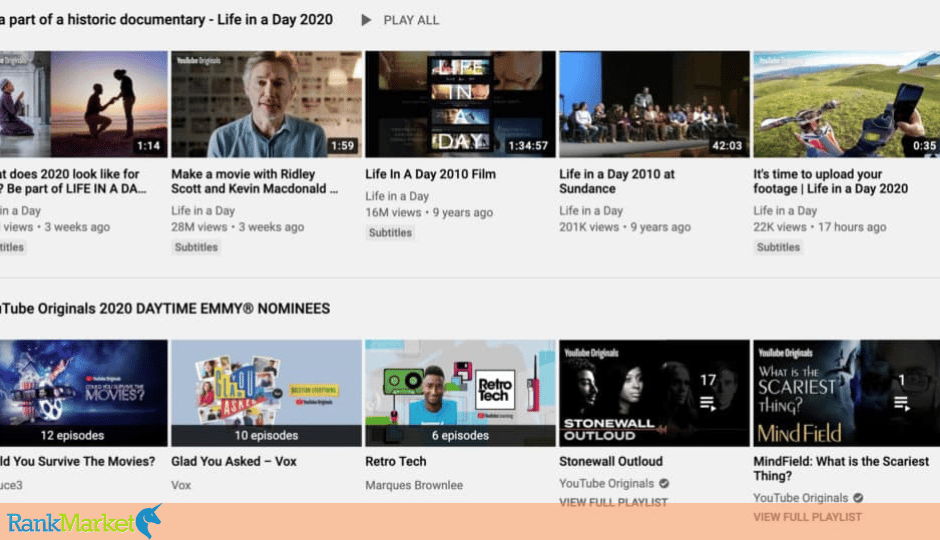Open the Stonewall Outloud playlist thumbnail
Screen dimensions: 940x540
pyautogui.click(x=654, y=393)
